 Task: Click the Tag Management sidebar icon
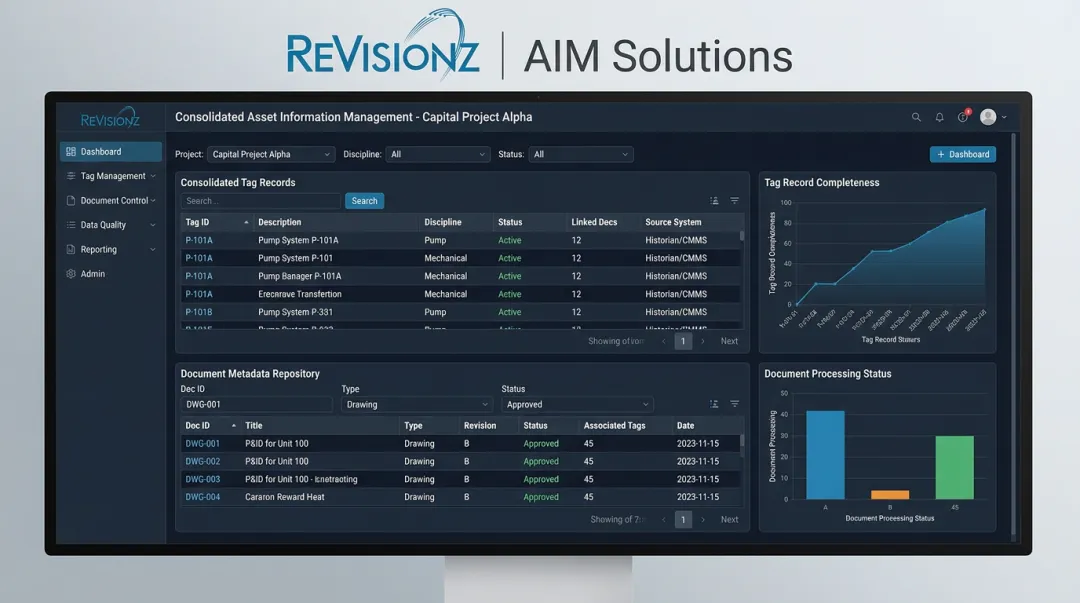(x=71, y=176)
